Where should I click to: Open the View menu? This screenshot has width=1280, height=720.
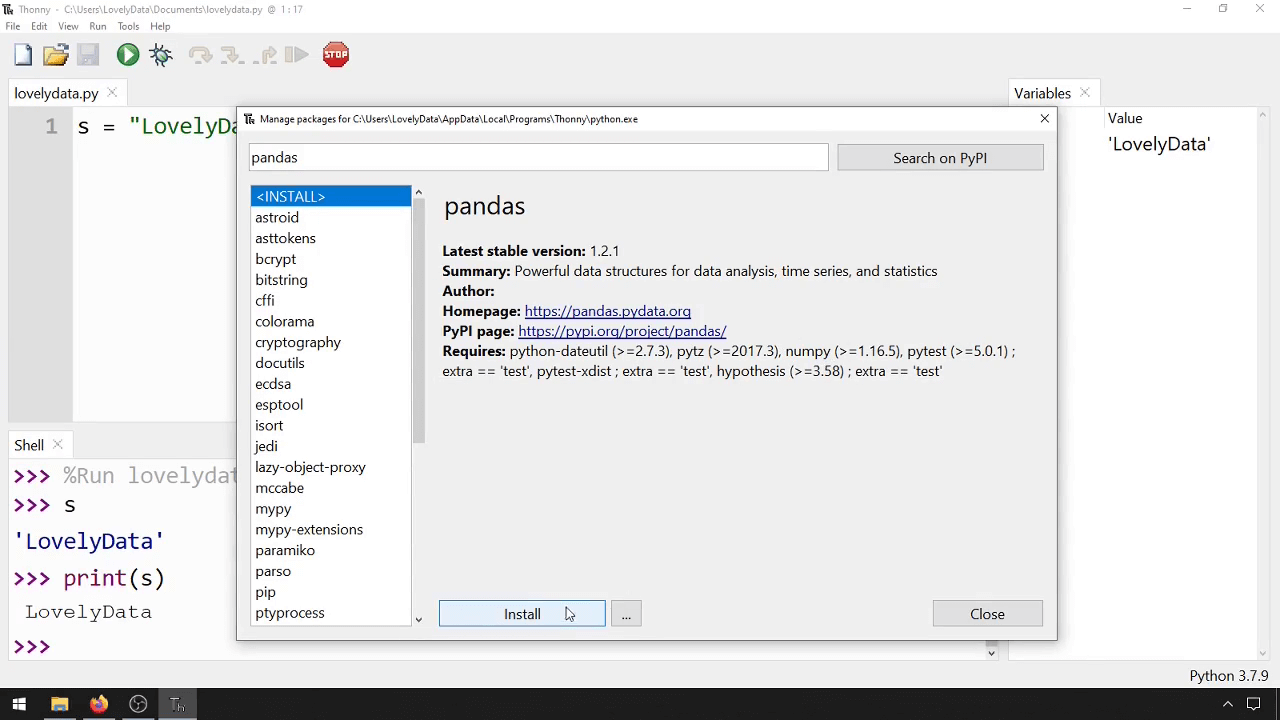coord(68,26)
